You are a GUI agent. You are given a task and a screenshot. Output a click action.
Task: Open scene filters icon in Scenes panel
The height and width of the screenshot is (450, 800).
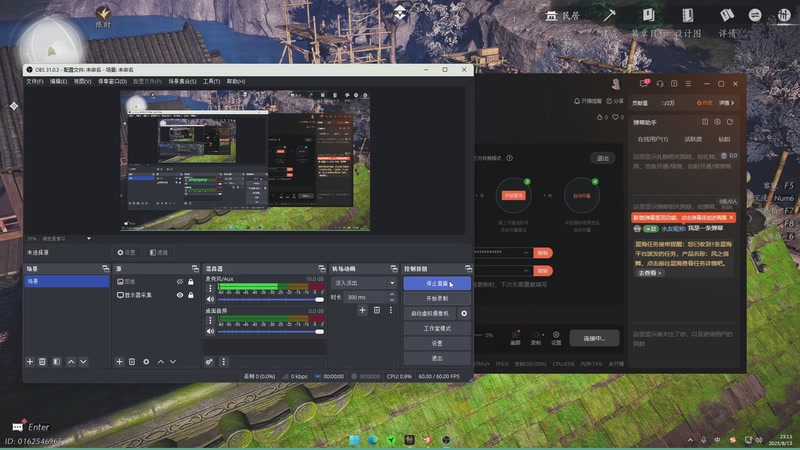tap(57, 362)
